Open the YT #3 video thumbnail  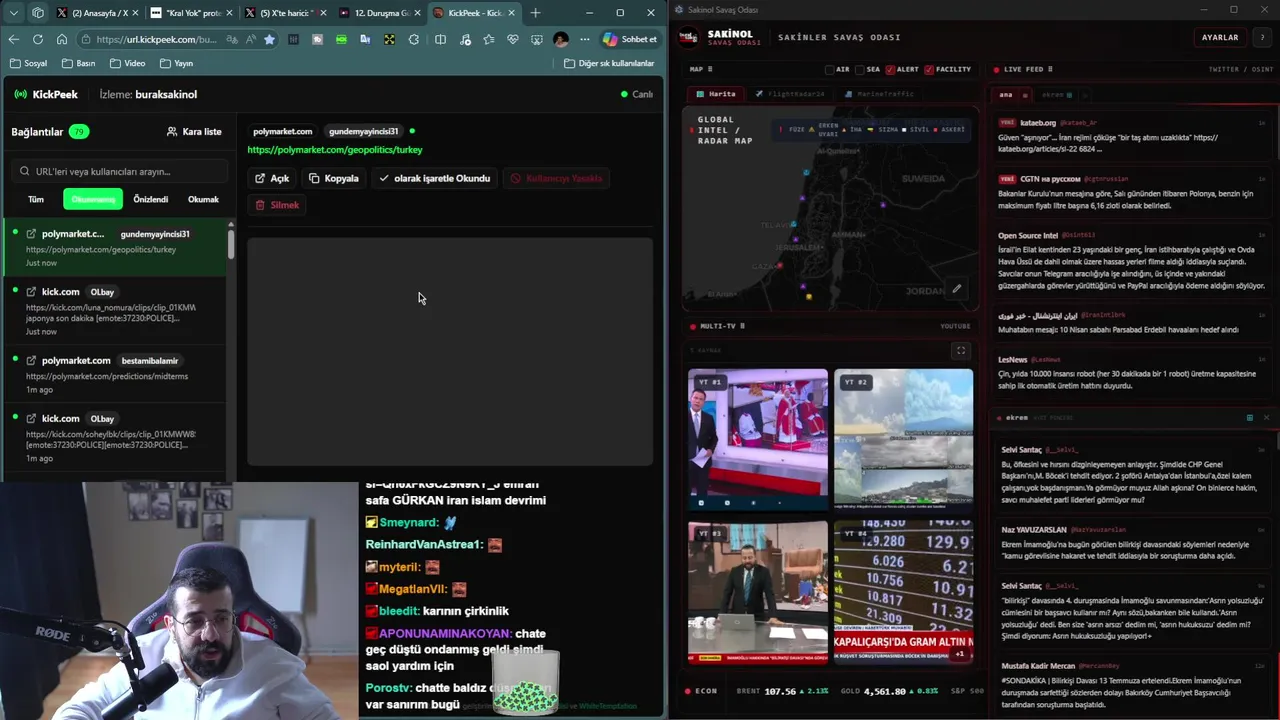(758, 592)
